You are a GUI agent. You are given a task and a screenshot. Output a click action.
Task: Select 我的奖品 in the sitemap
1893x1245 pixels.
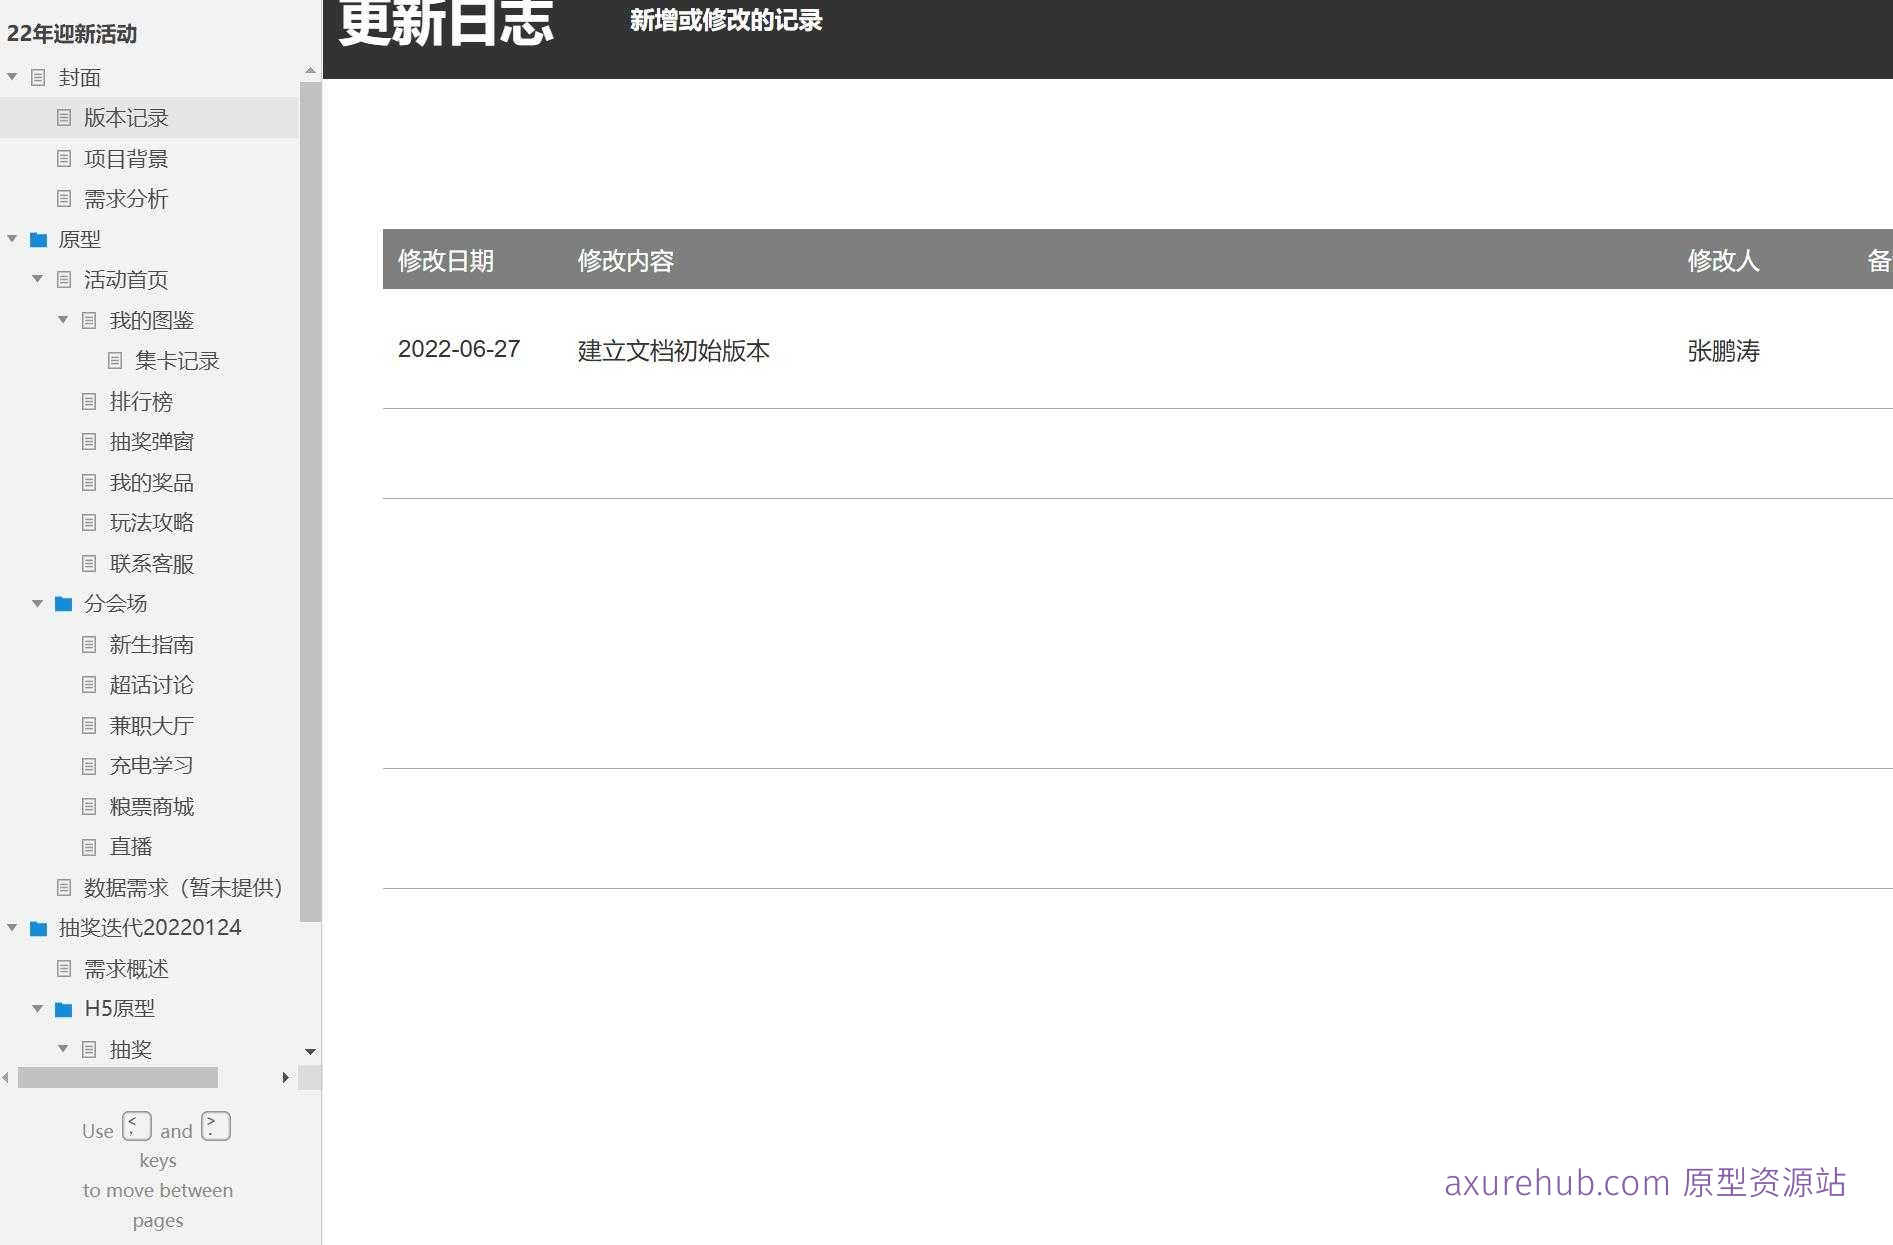pyautogui.click(x=152, y=482)
